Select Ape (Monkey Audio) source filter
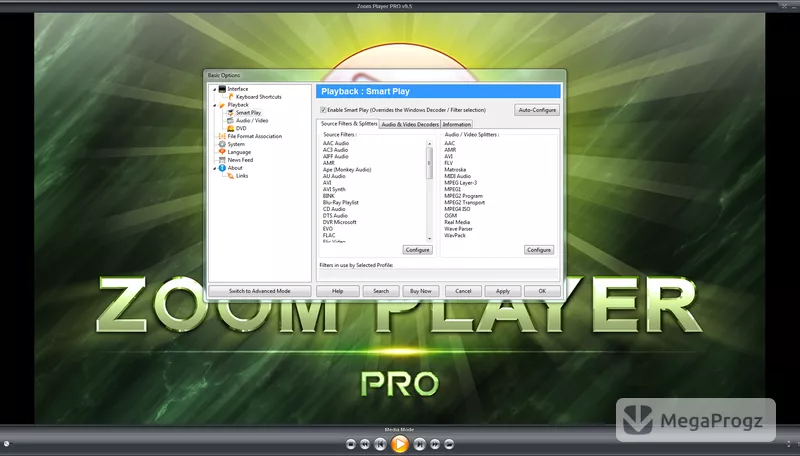The width and height of the screenshot is (800, 456). coord(347,170)
